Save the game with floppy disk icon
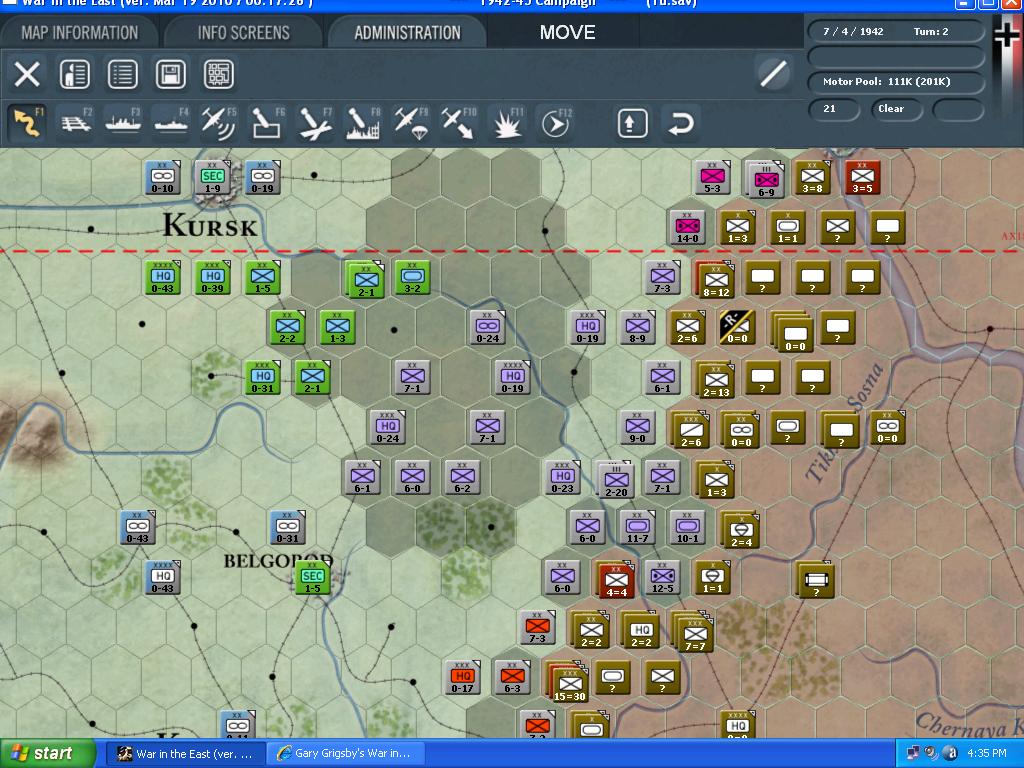1024x768 pixels. [x=170, y=74]
